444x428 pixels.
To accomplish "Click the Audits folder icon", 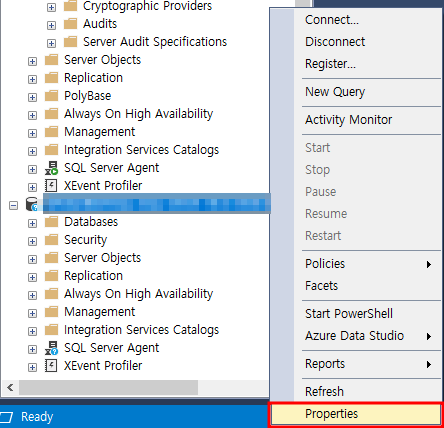I will (x=70, y=23).
